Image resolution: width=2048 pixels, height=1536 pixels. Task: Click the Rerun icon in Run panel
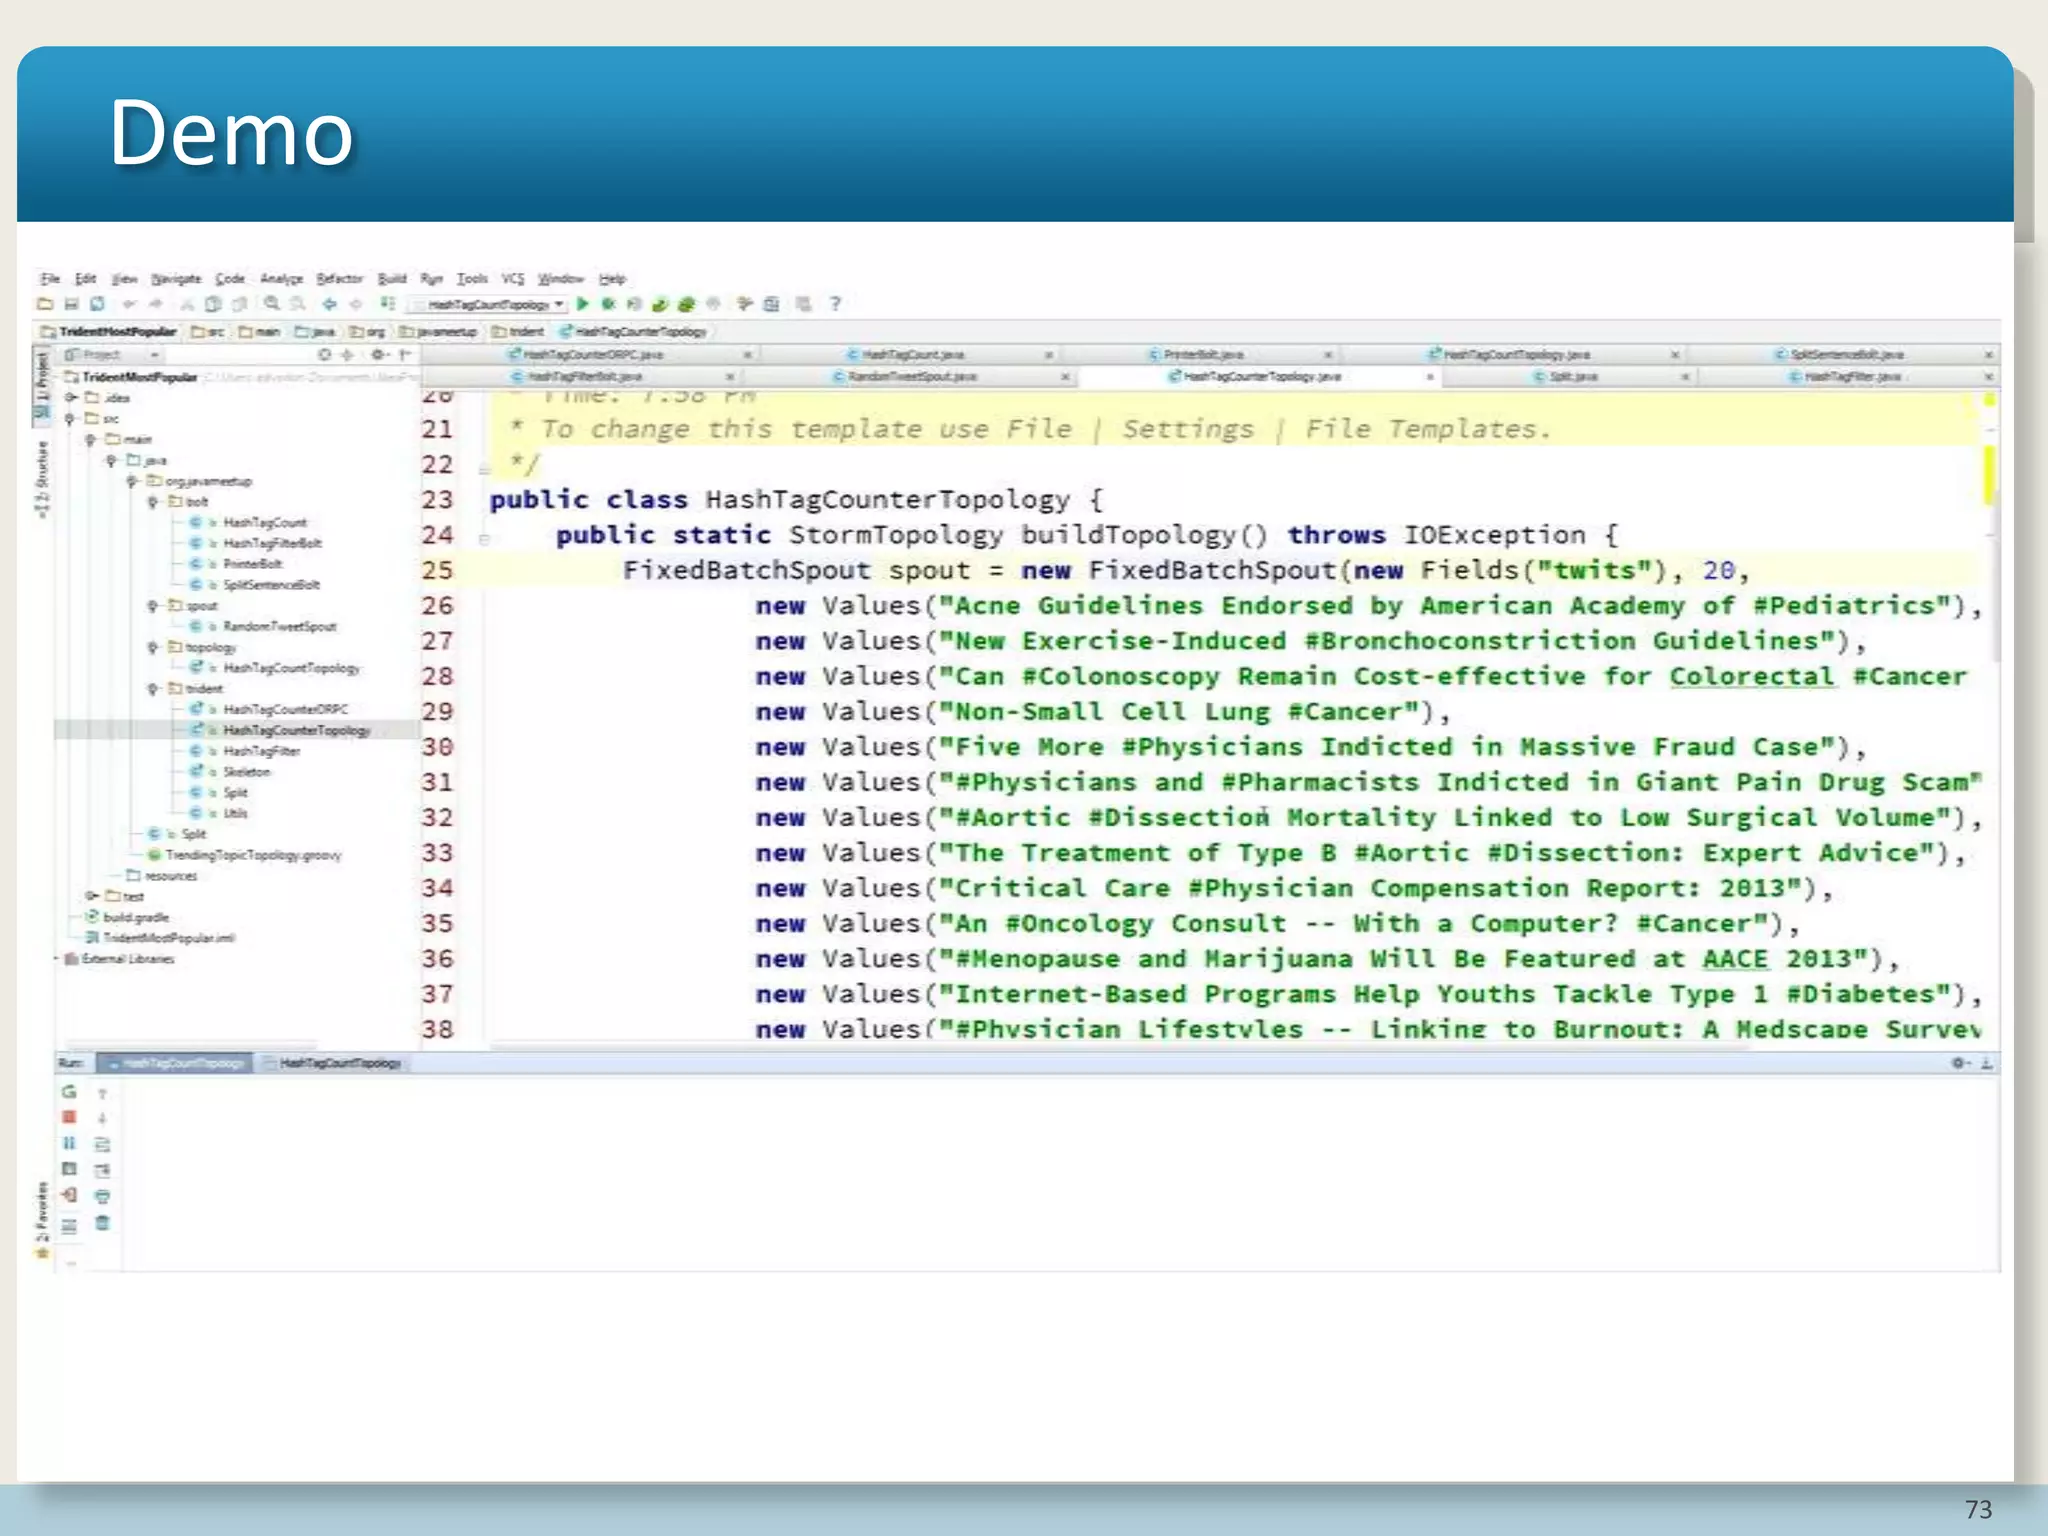click(69, 1091)
